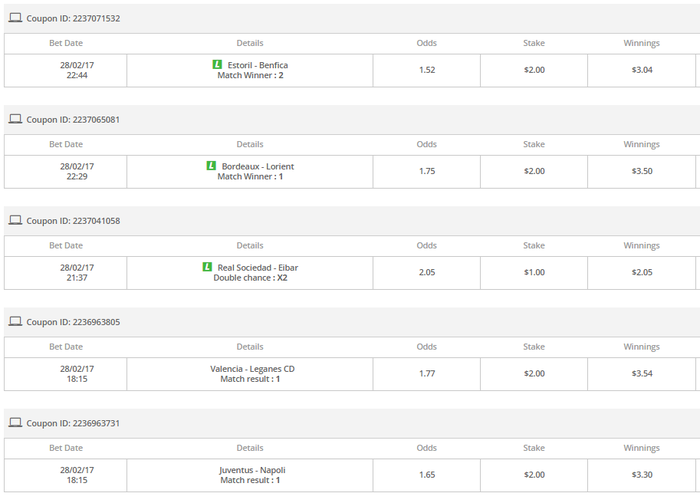The height and width of the screenshot is (503, 700).
Task: Click laptop icon beside Coupon ID 2236963805
Action: pos(15,322)
